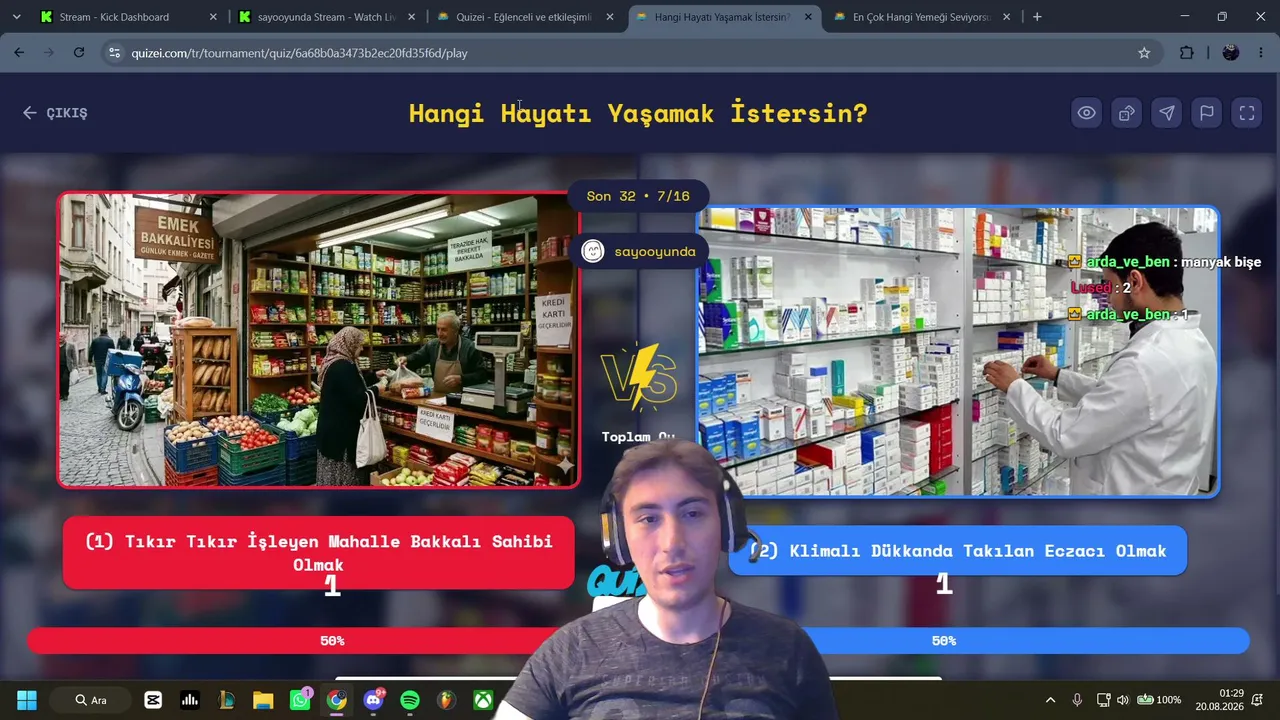This screenshot has height=720, width=1280.
Task: Click the 100% battery indicator
Action: point(1159,700)
